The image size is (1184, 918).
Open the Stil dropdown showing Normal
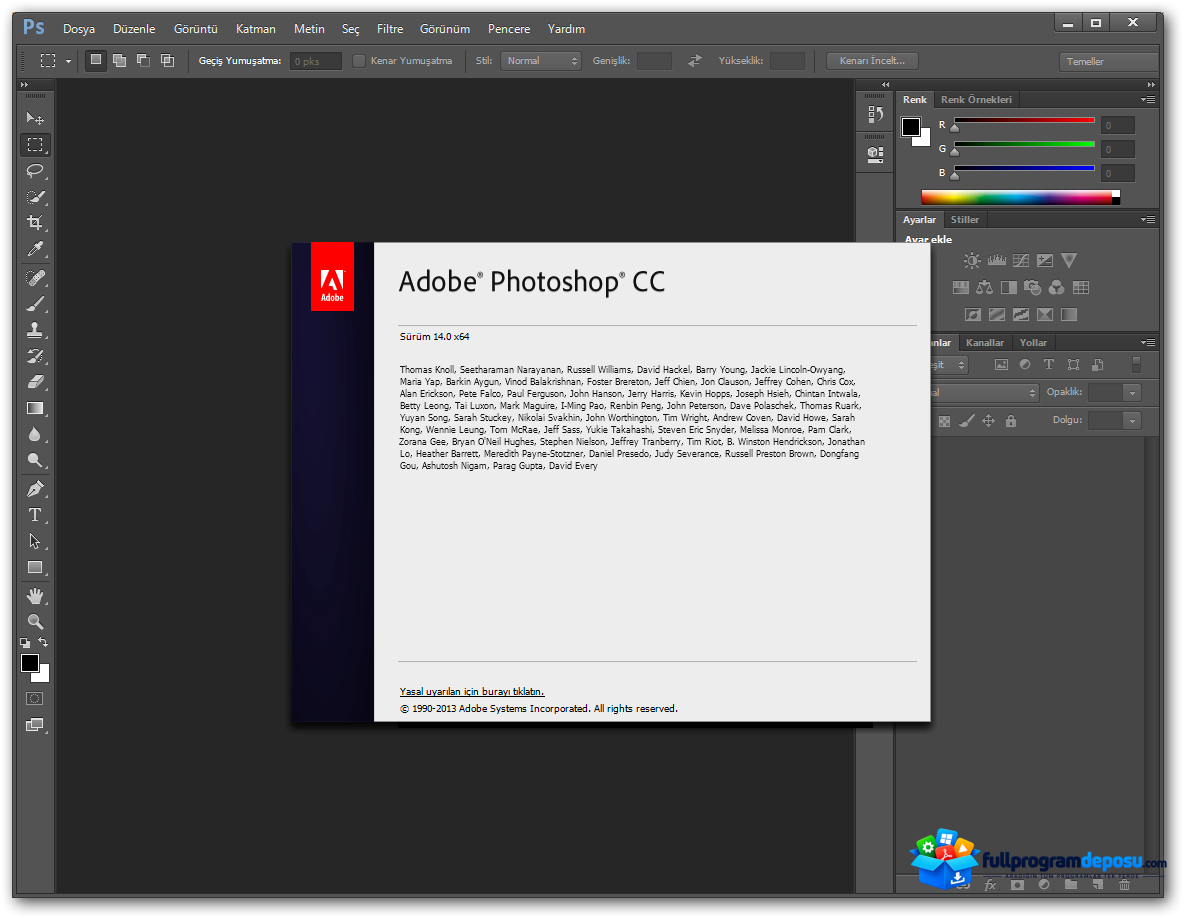[x=541, y=61]
